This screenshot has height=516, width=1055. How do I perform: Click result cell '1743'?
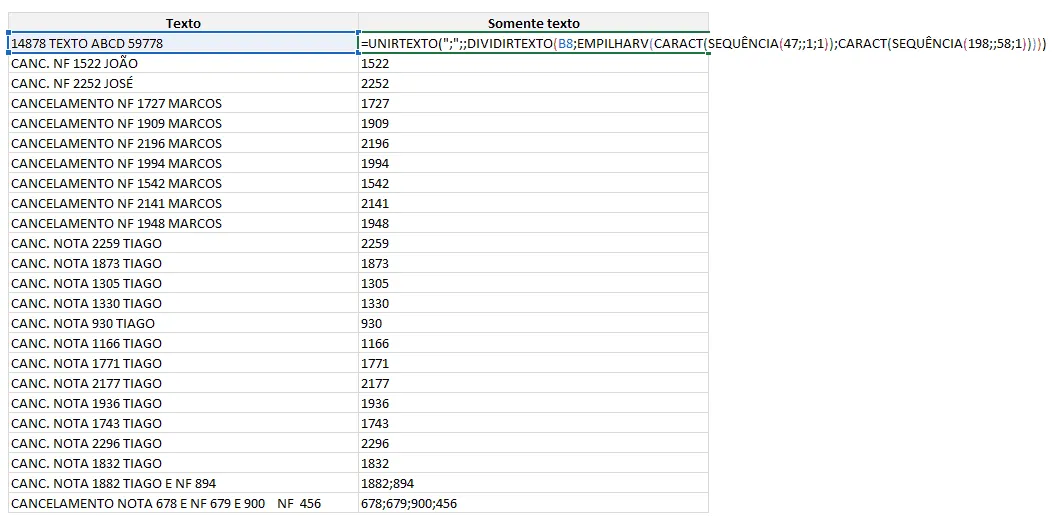[x=534, y=424]
